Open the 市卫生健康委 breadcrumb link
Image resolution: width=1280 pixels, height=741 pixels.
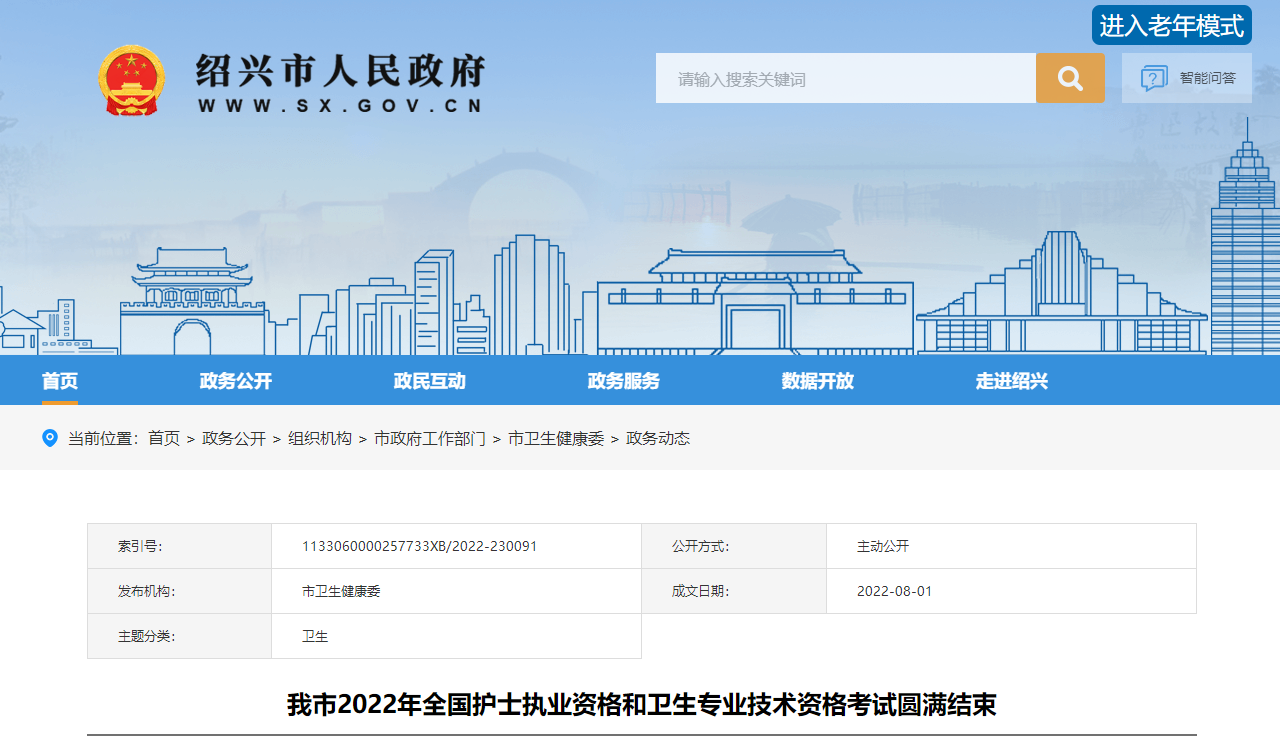[x=556, y=438]
